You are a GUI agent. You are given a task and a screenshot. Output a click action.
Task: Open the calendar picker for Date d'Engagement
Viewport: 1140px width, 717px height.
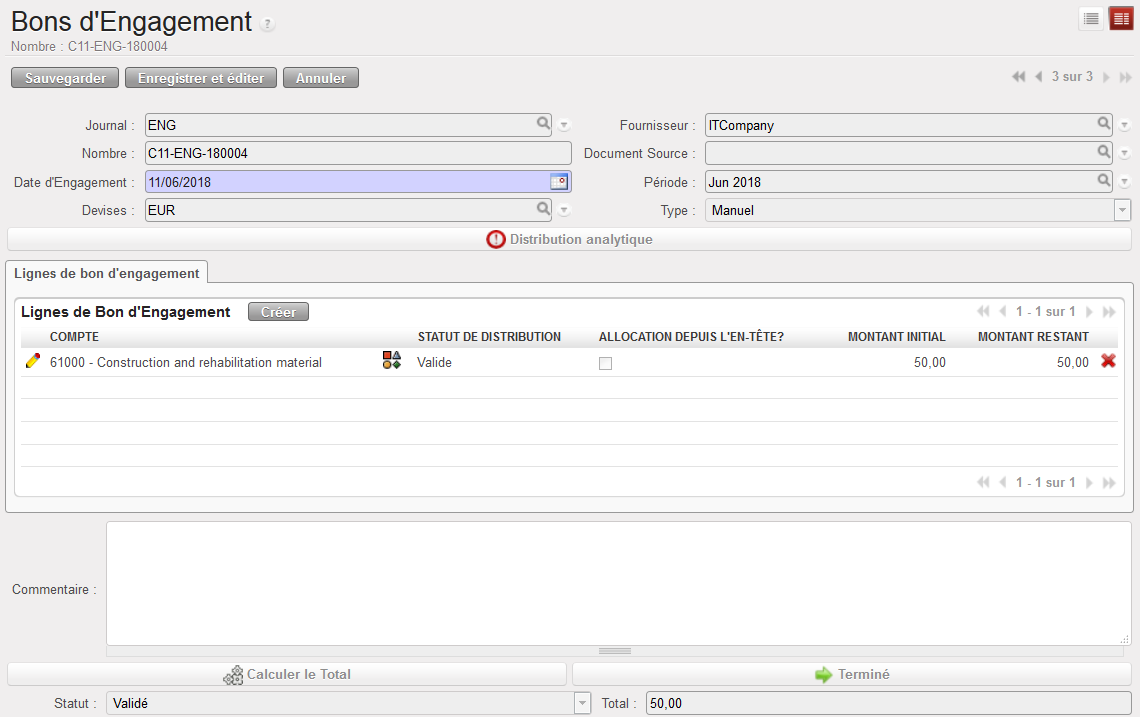[559, 182]
